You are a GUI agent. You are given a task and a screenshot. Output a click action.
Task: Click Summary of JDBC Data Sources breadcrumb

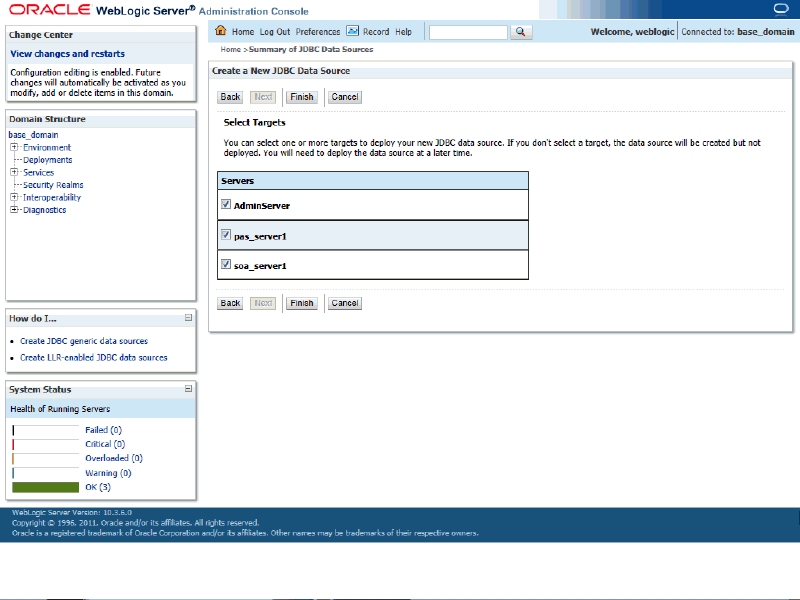pos(311,49)
